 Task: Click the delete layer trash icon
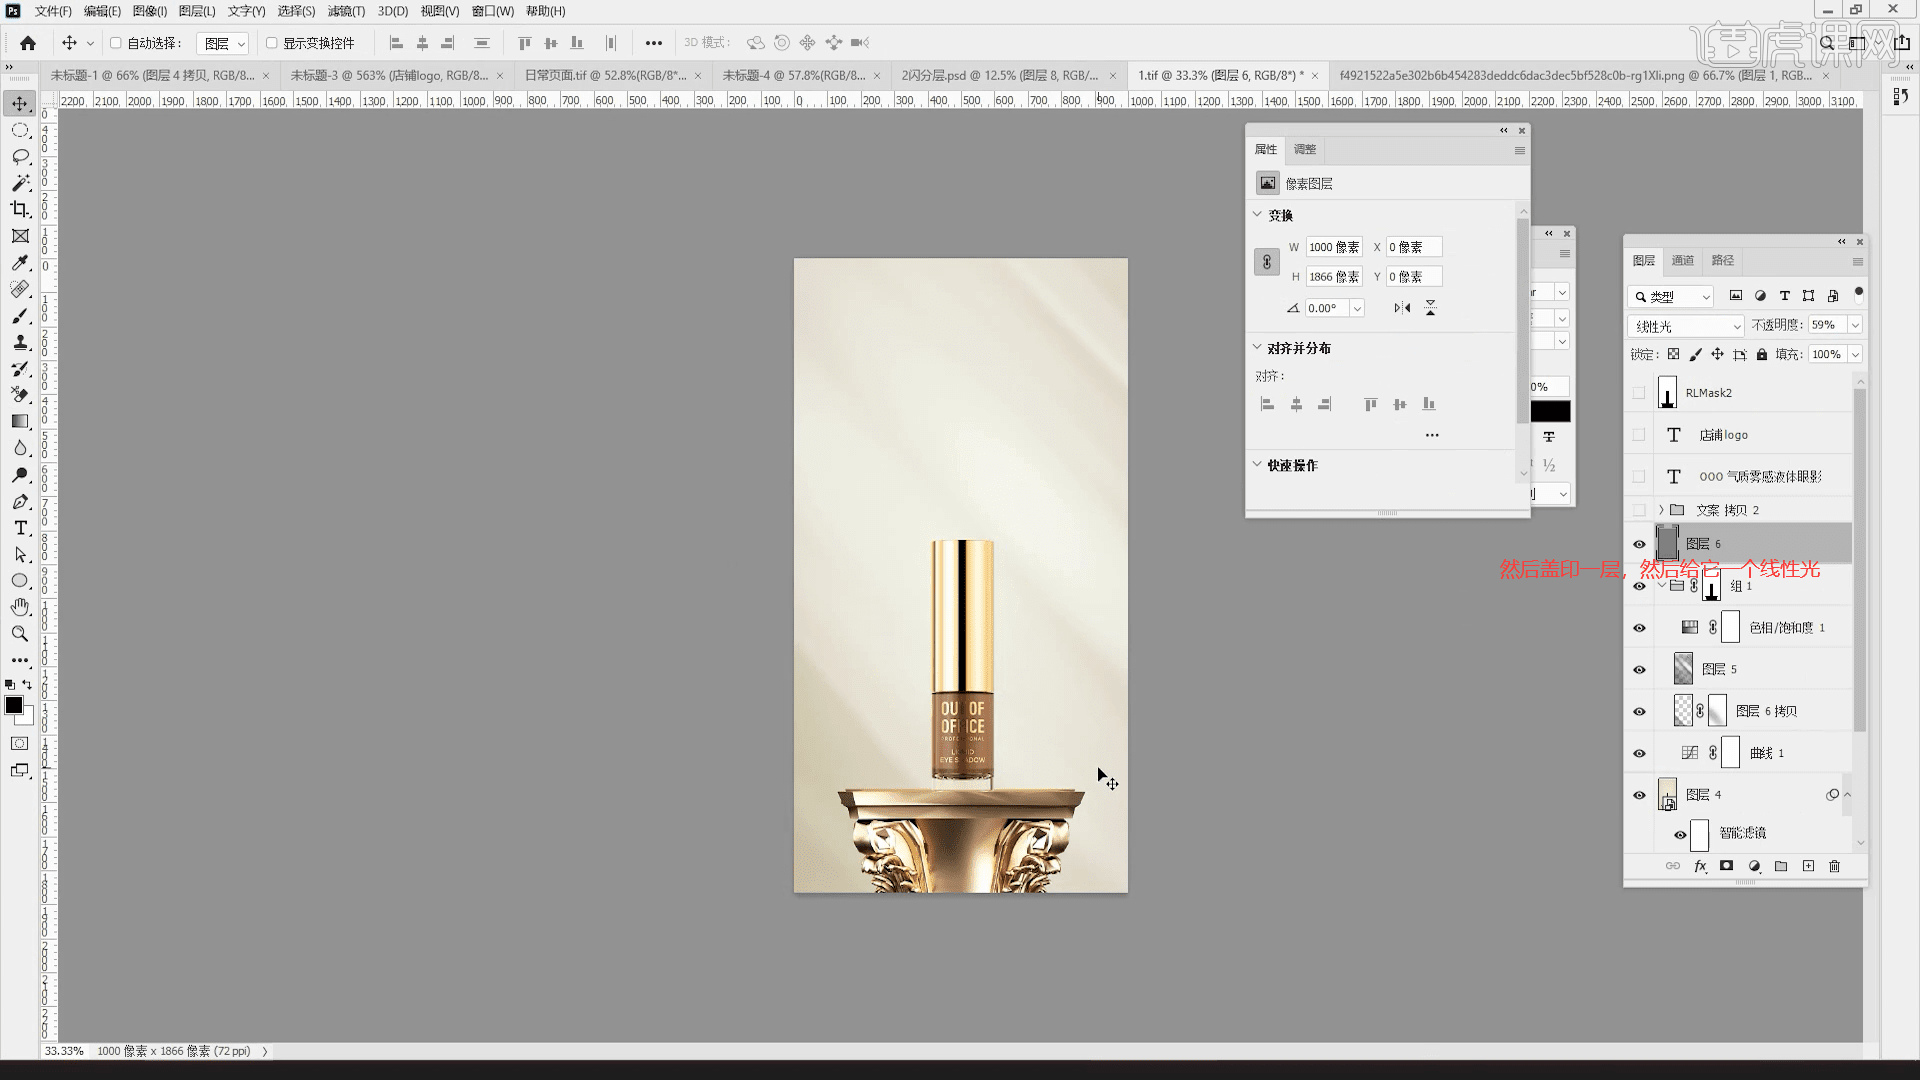click(x=1834, y=866)
